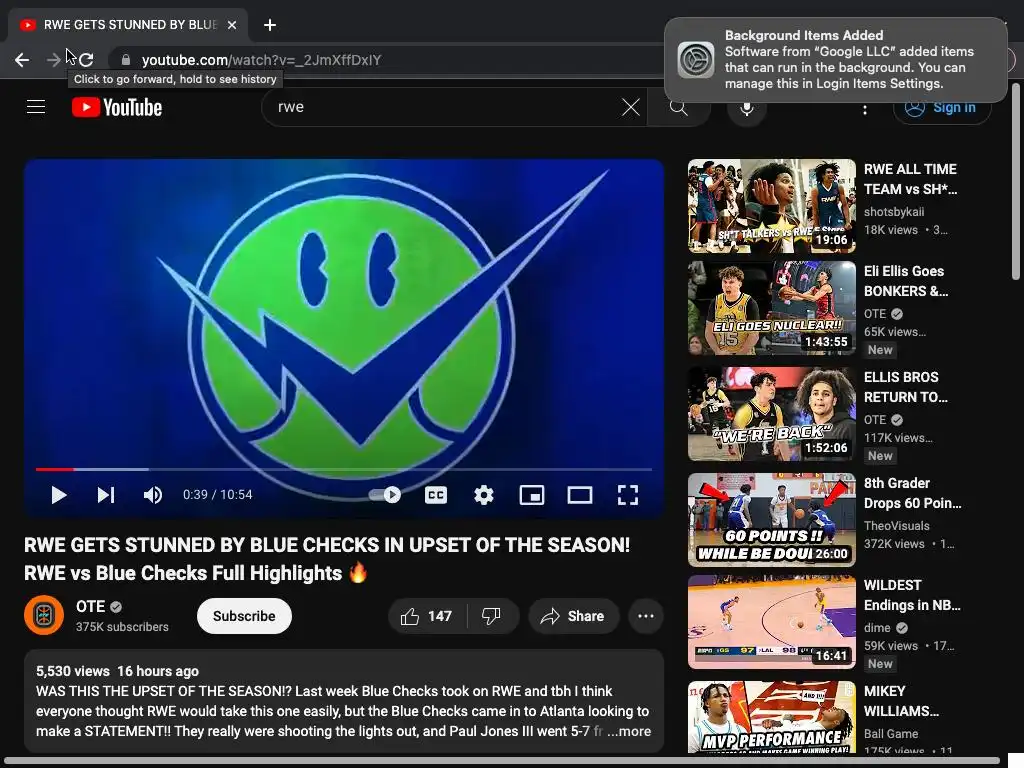Mute the video with the speaker icon
The height and width of the screenshot is (768, 1024).
pyautogui.click(x=152, y=495)
